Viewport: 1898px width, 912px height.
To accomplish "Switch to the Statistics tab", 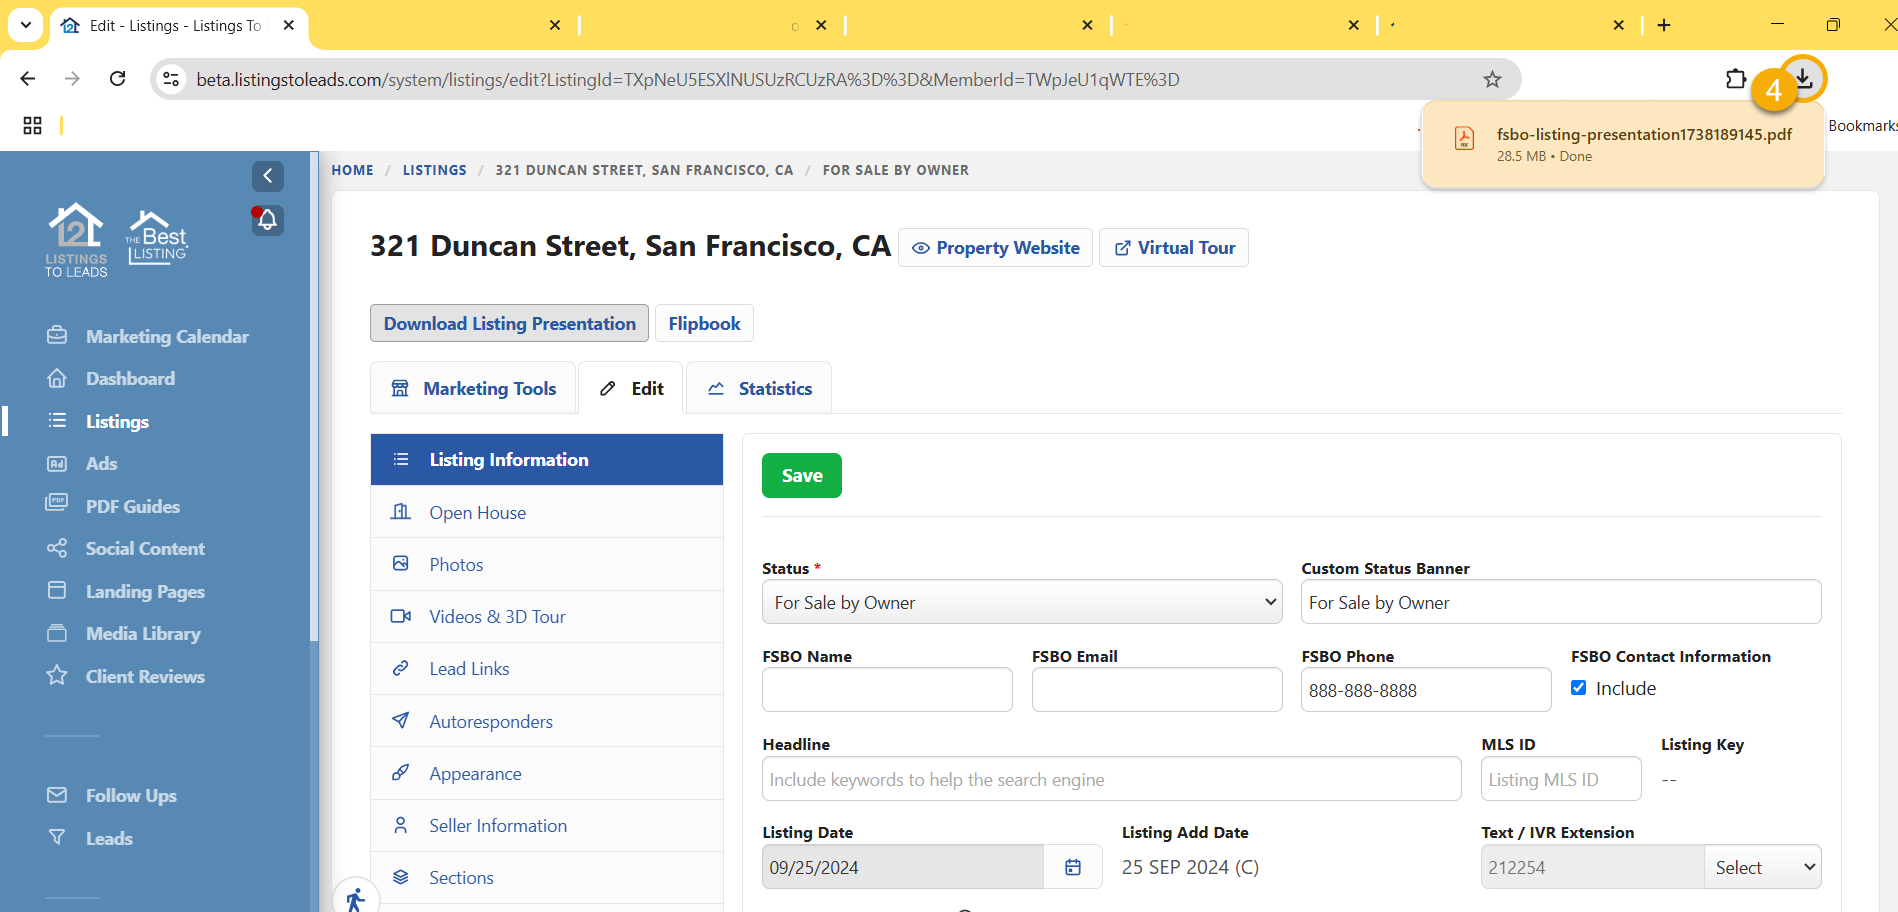I will tap(758, 388).
